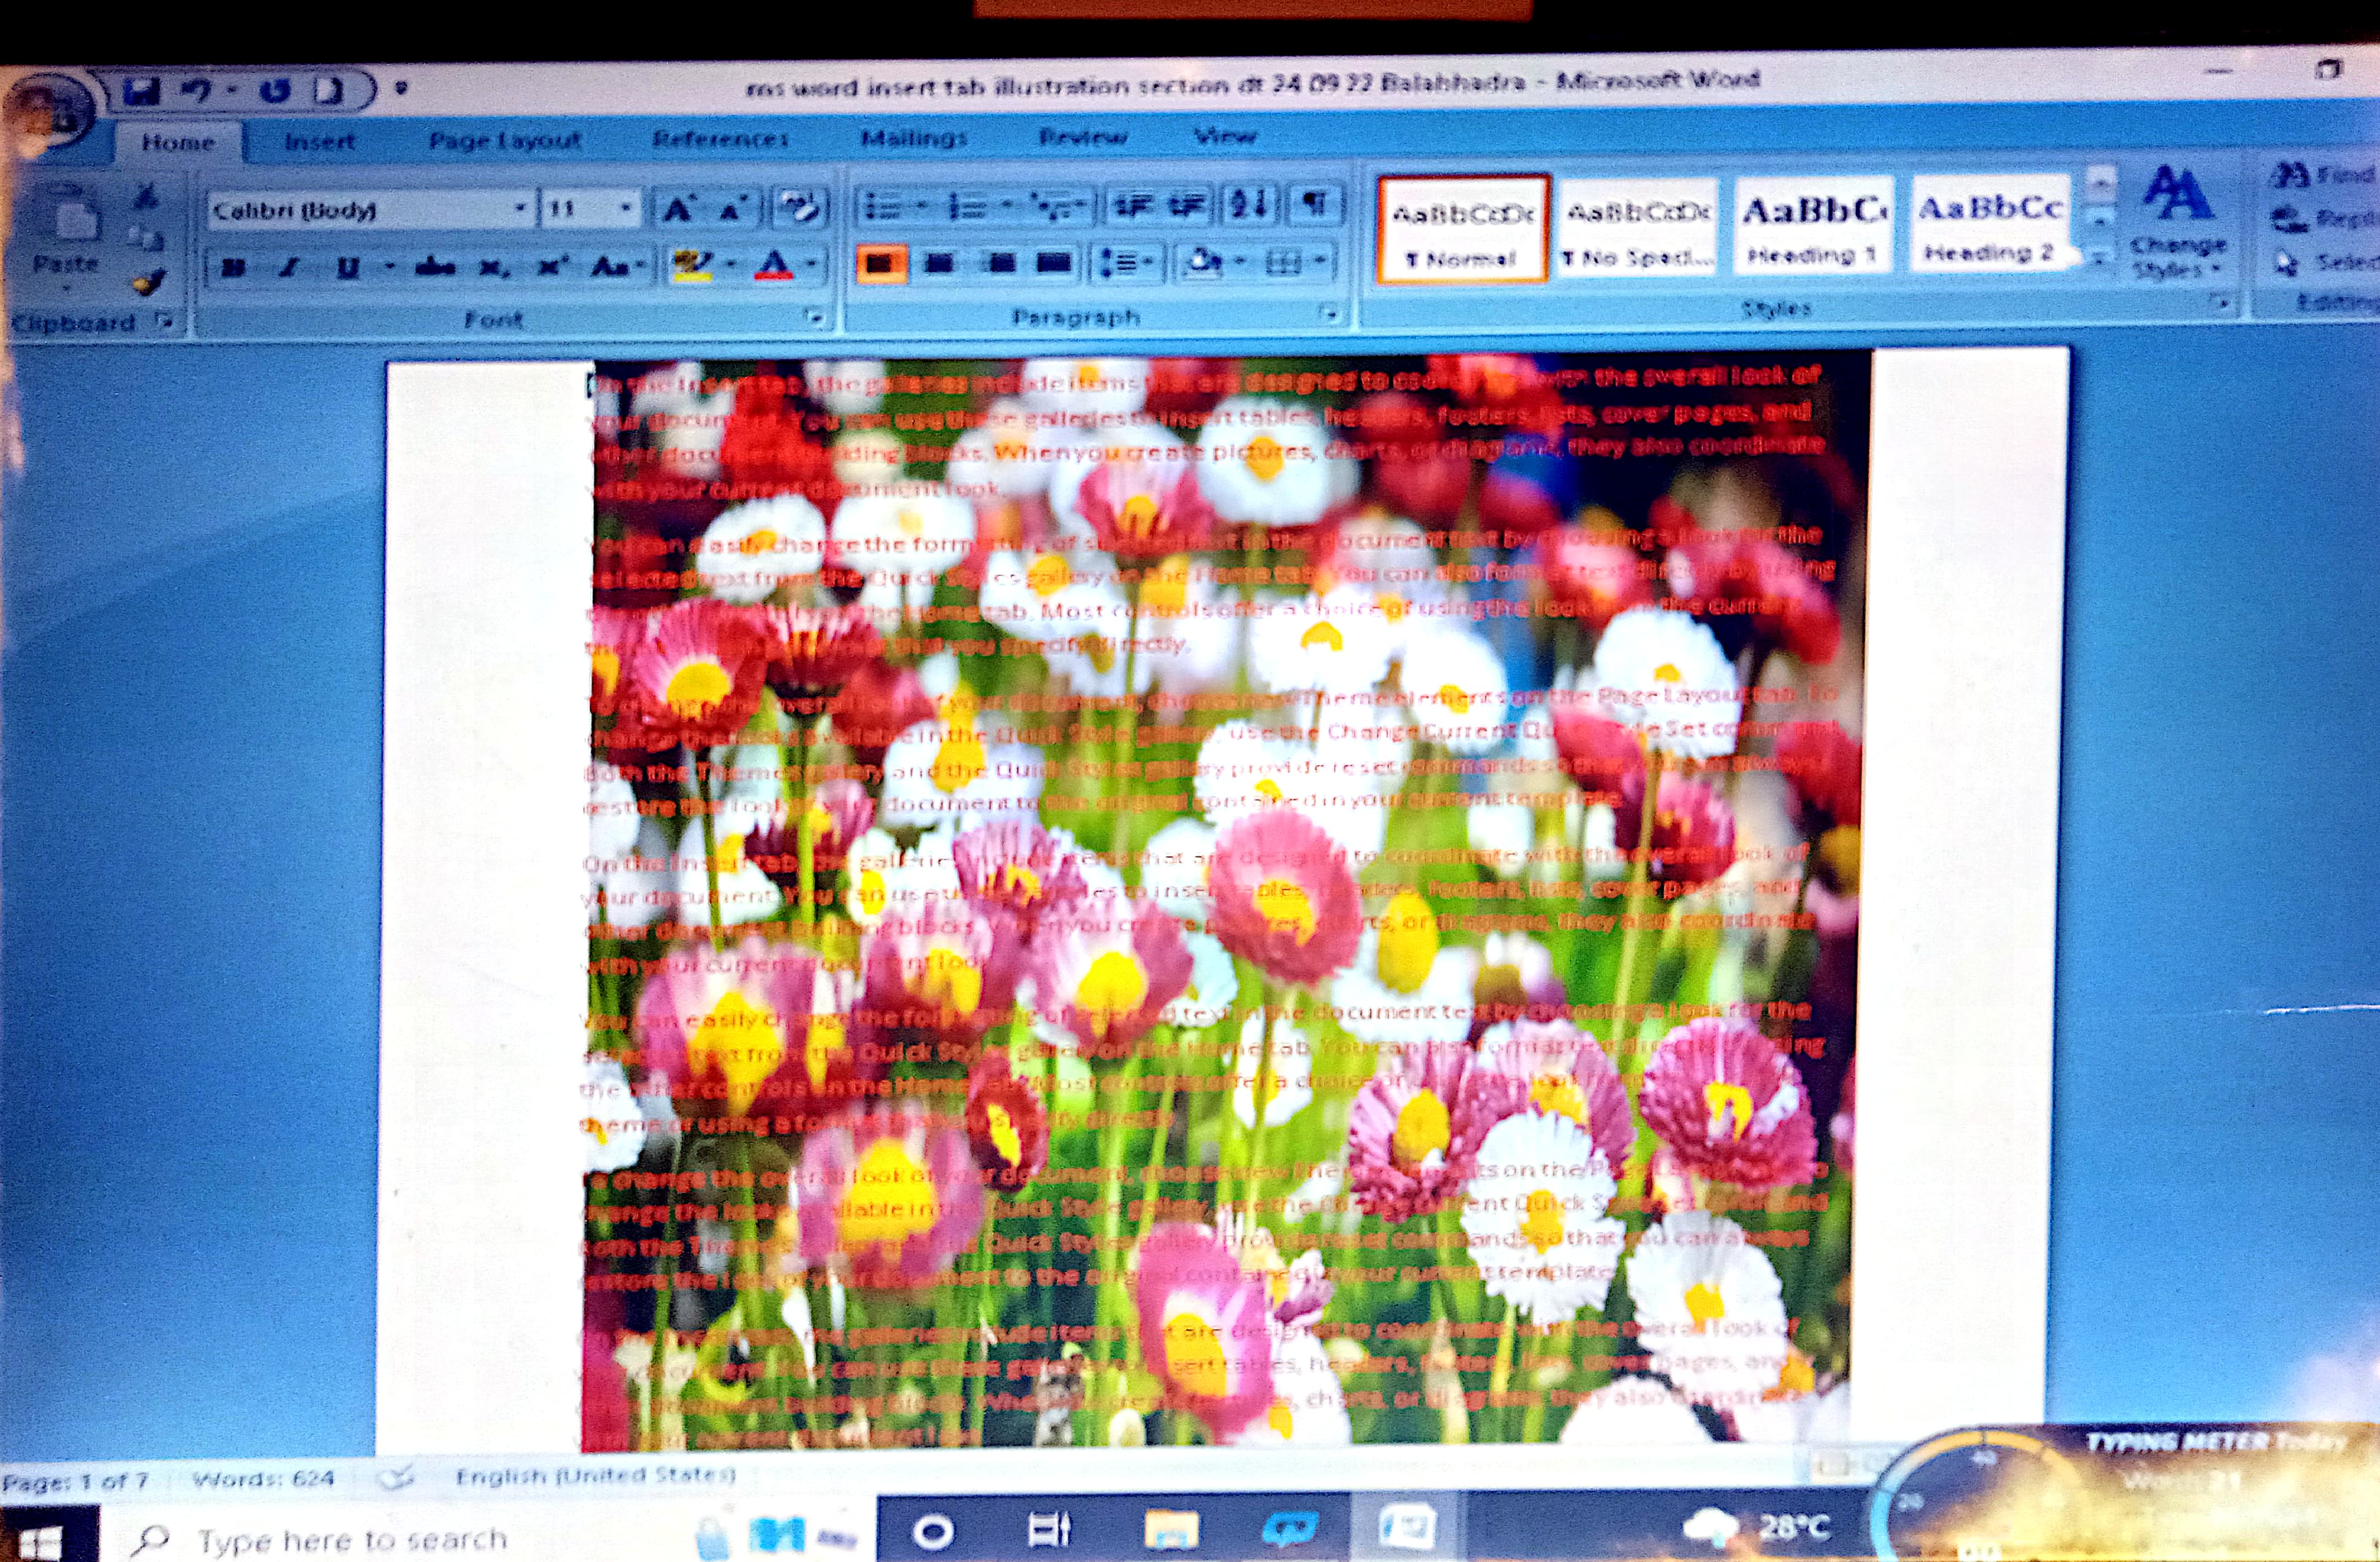Toggle Bold formatting
The width and height of the screenshot is (2380, 1562).
click(234, 266)
